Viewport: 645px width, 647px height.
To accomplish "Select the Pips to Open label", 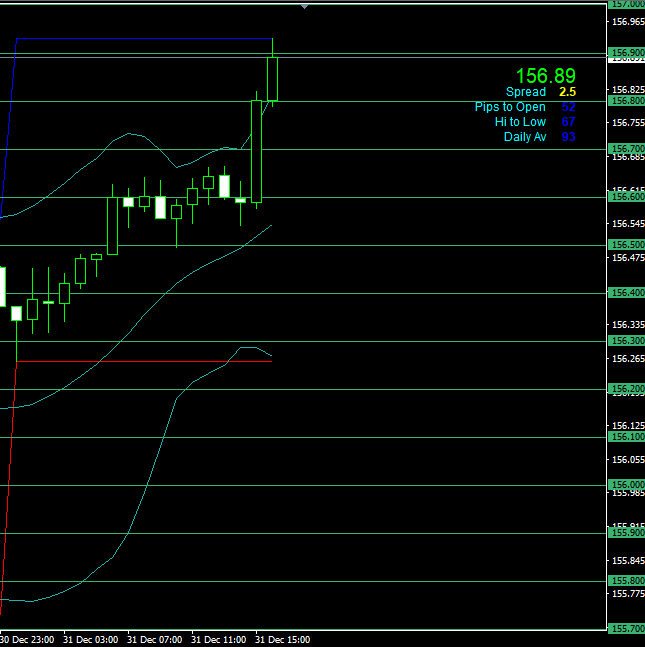I will [x=510, y=107].
